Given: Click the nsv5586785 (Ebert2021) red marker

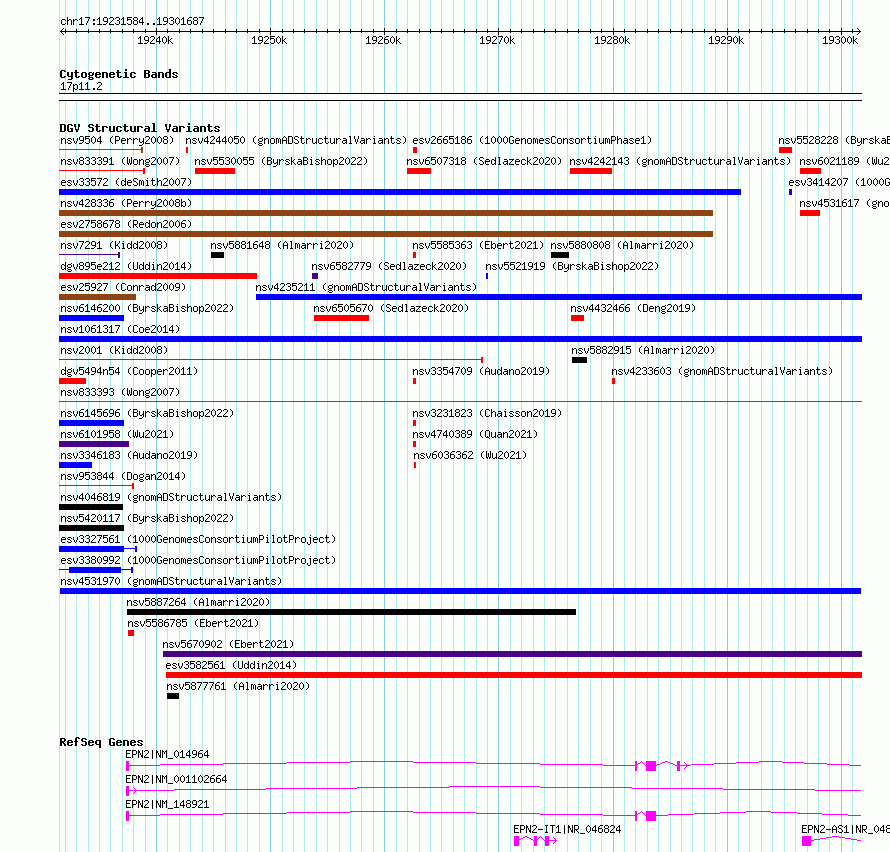Looking at the screenshot, I should (x=131, y=633).
